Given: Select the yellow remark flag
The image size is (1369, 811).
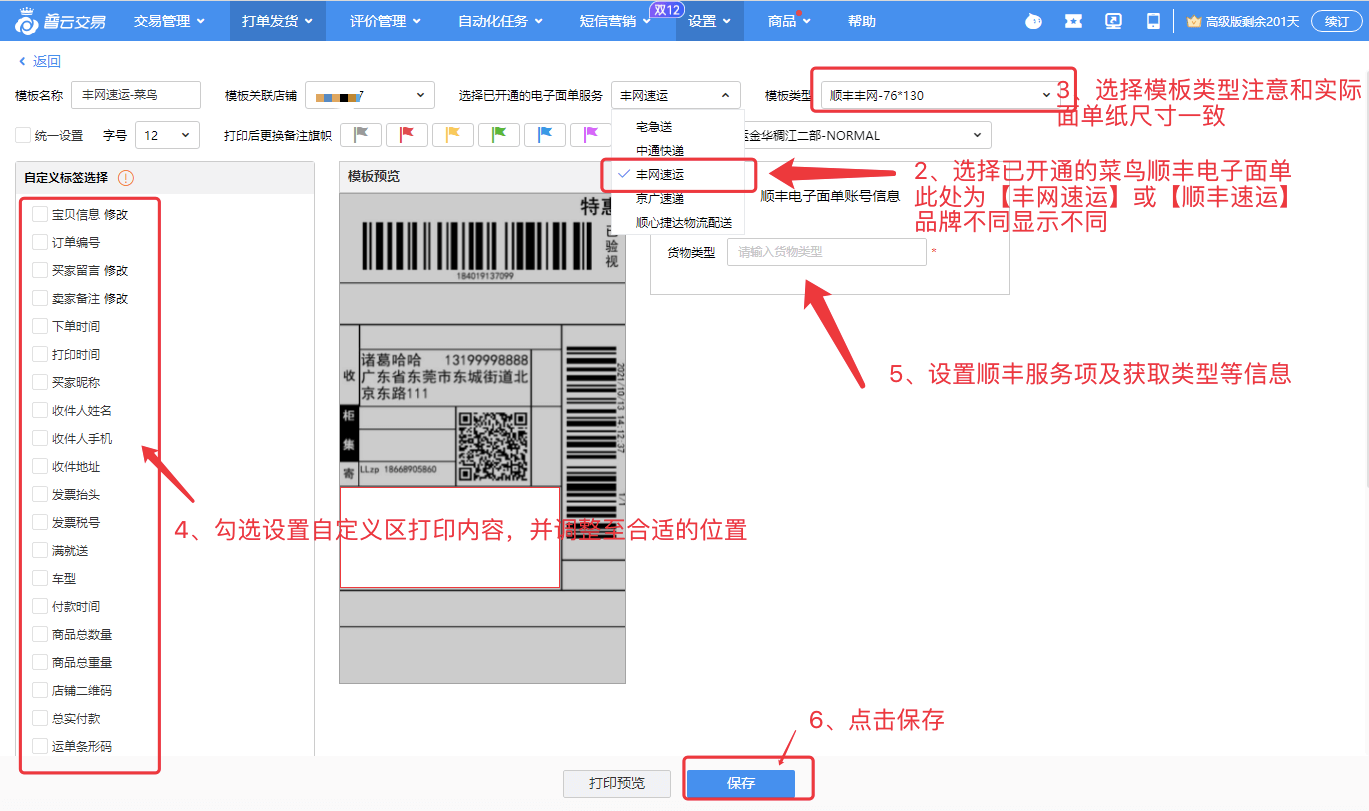Looking at the screenshot, I should (453, 135).
